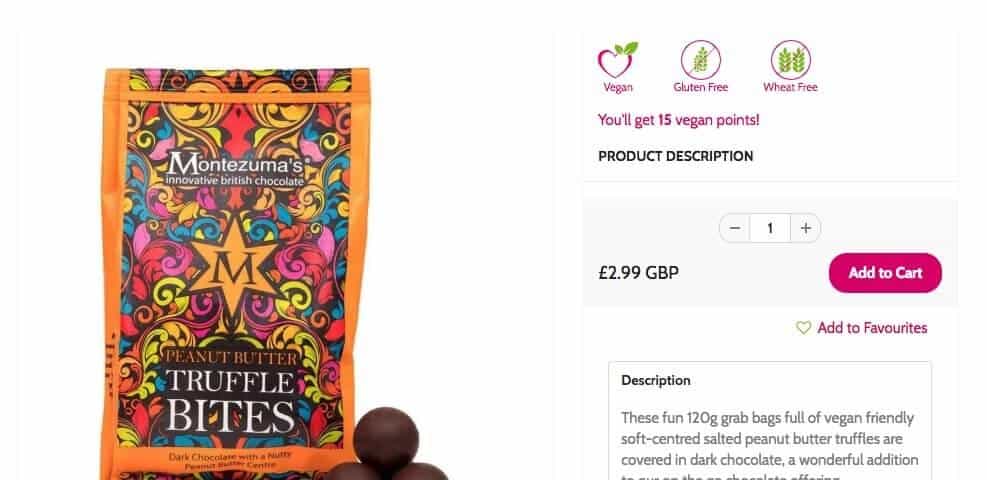
Task: Click the heart icon beside Add to Favourites
Action: pos(803,328)
